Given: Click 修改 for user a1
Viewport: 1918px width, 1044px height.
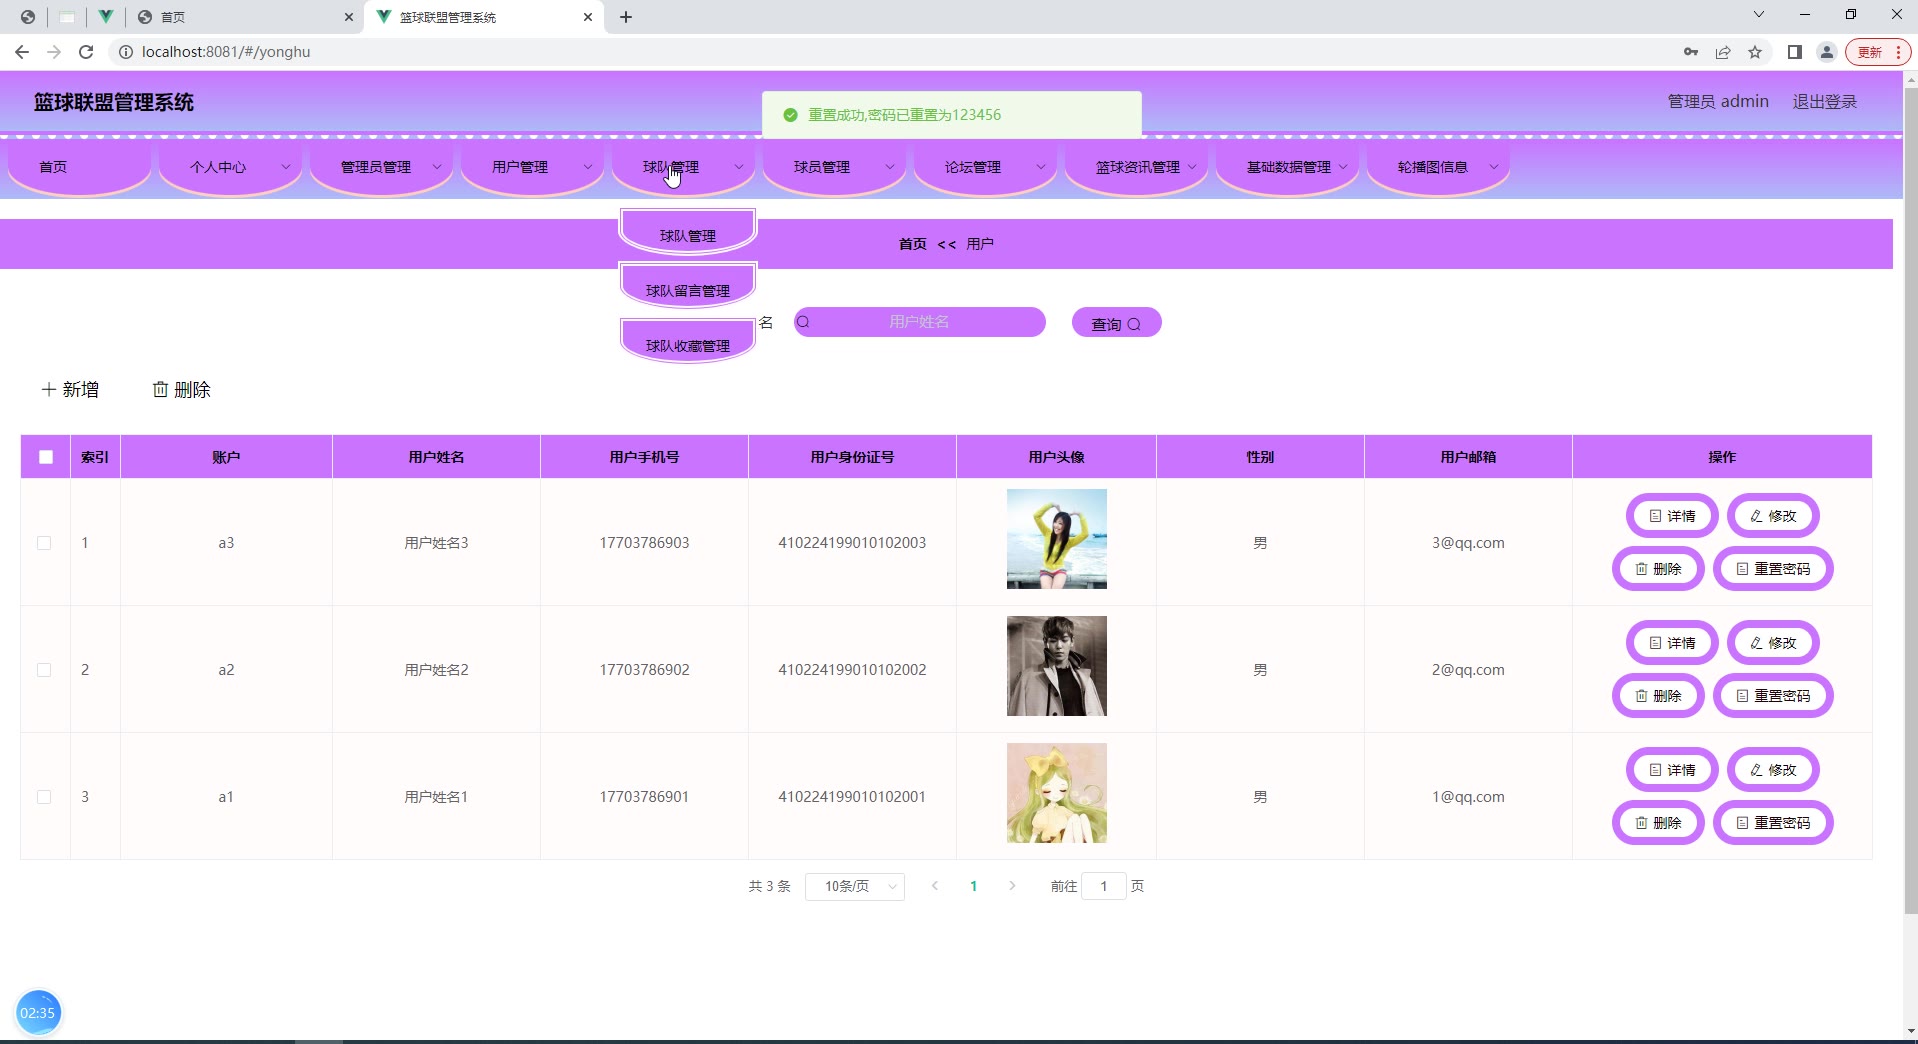Looking at the screenshot, I should pyautogui.click(x=1773, y=770).
